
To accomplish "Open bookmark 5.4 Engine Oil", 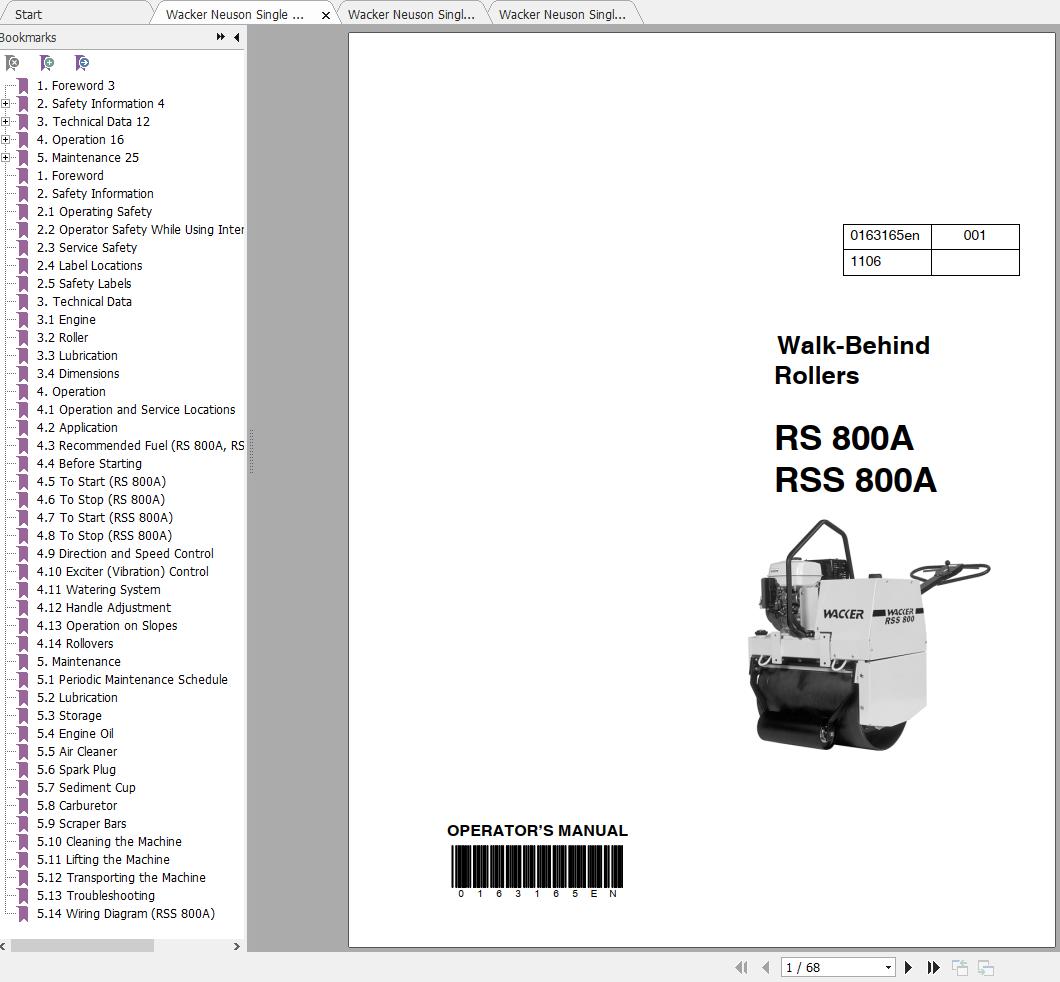I will [x=75, y=734].
